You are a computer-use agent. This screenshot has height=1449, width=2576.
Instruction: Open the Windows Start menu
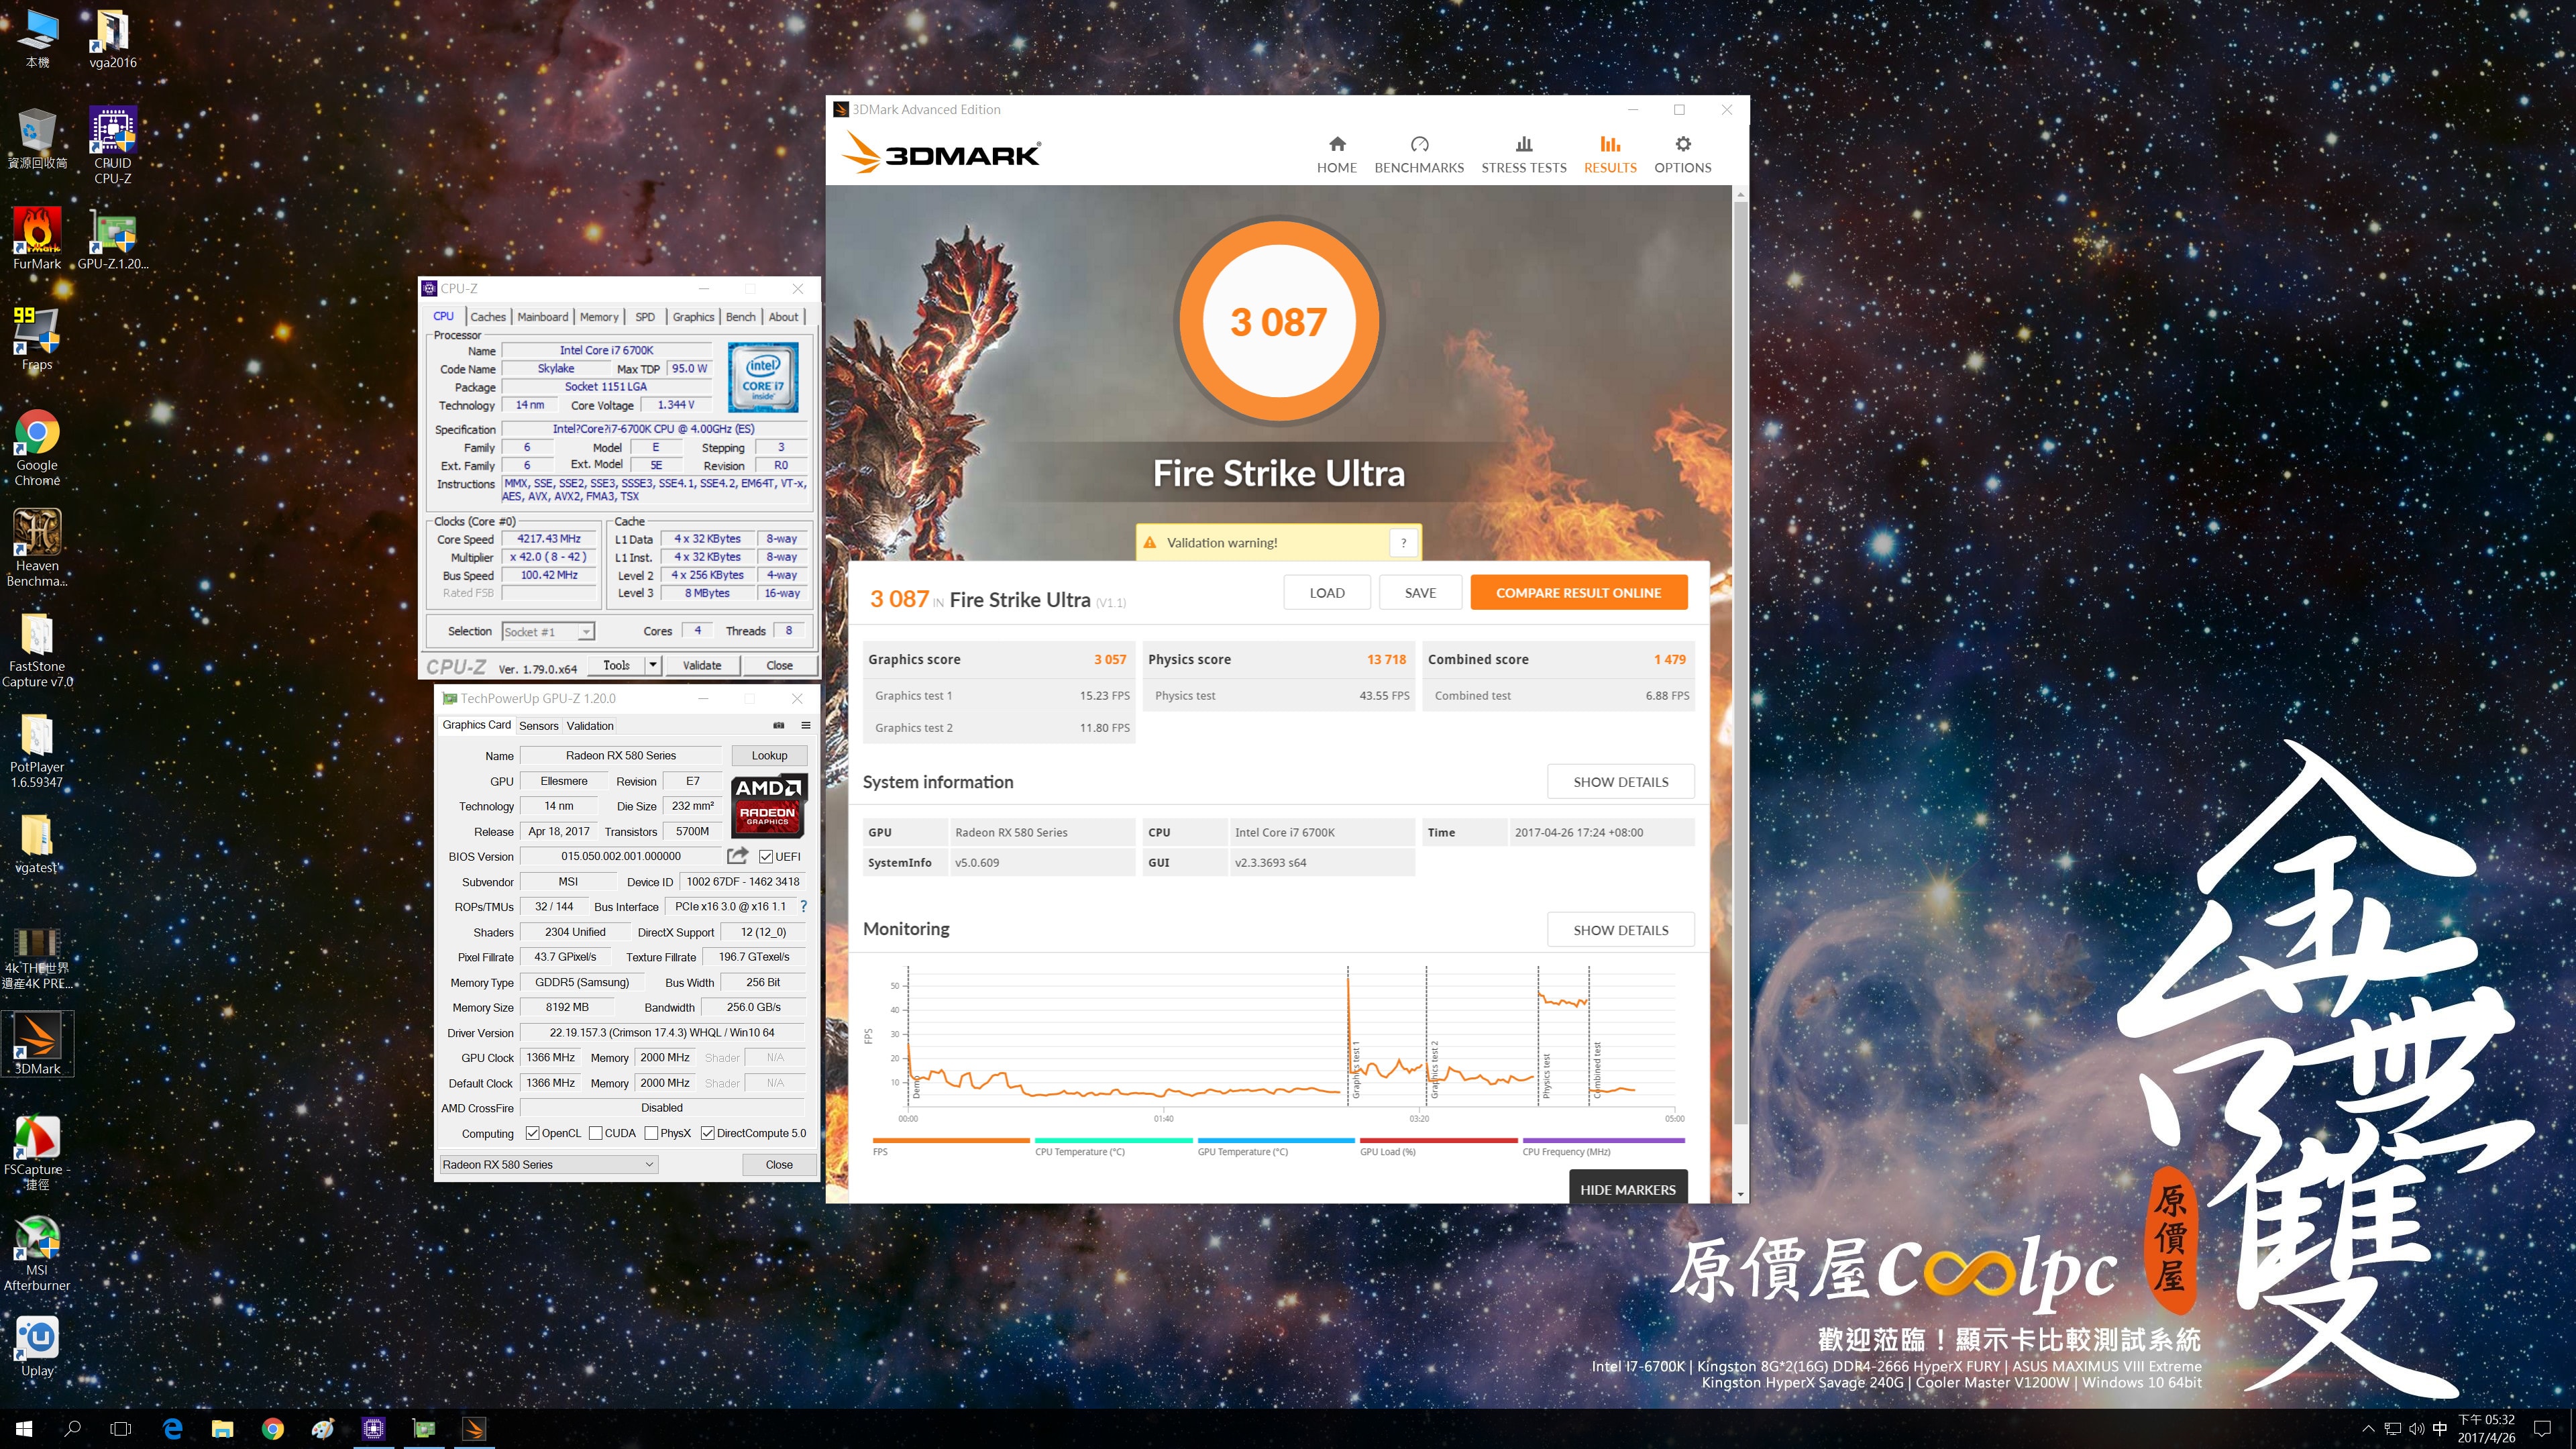24,1428
